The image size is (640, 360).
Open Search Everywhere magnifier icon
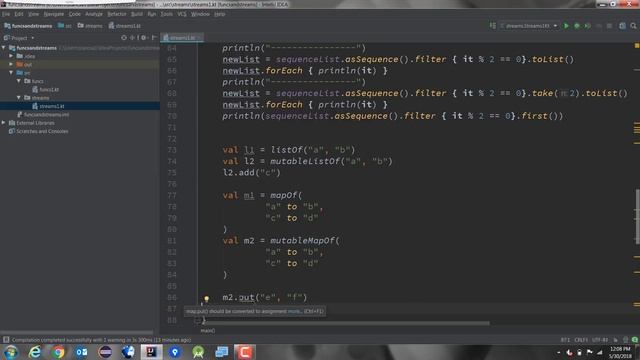633,26
